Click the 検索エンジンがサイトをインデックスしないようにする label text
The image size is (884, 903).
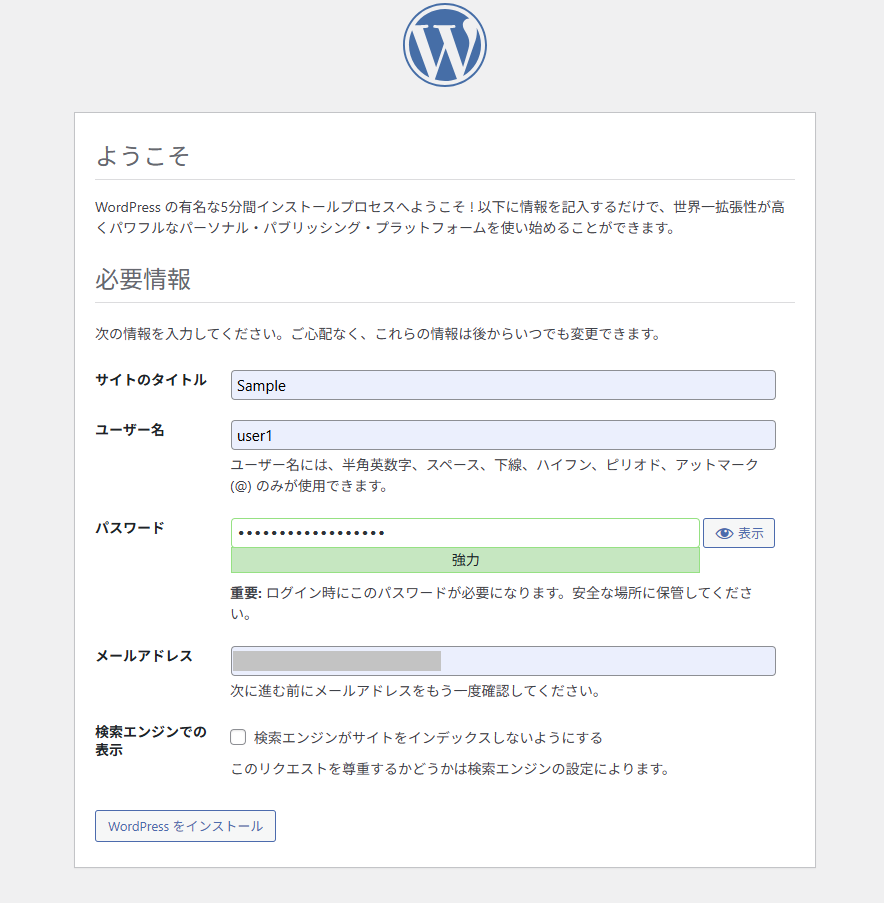tap(428, 738)
